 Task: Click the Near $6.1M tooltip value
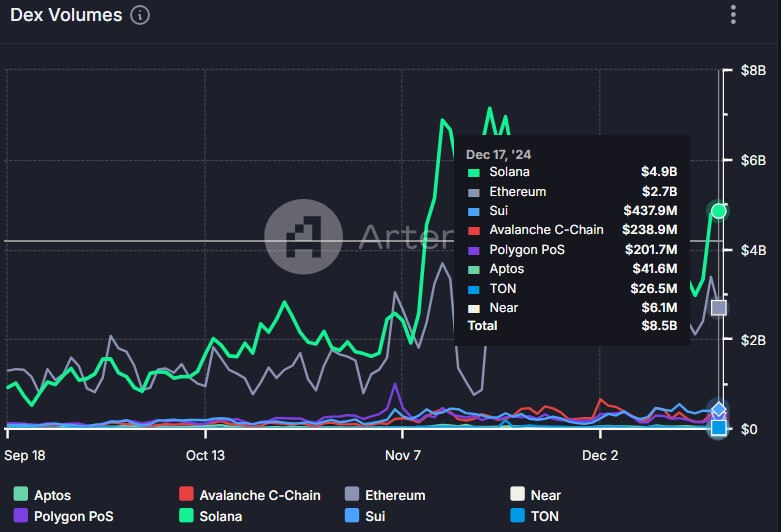click(x=659, y=307)
